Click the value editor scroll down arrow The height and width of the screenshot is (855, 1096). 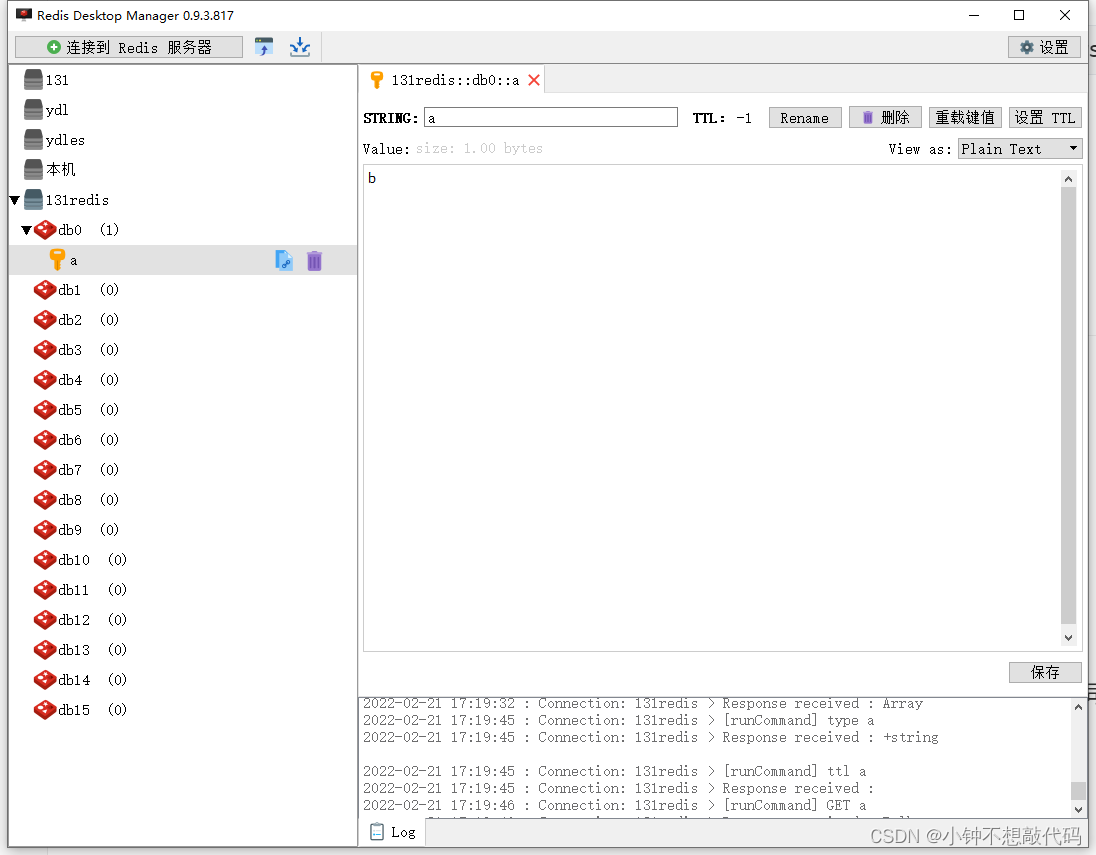pos(1068,637)
